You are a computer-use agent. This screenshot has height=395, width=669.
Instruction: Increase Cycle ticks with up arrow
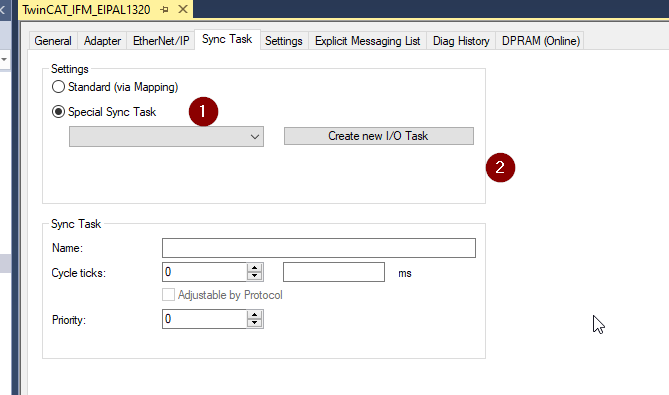click(x=255, y=268)
